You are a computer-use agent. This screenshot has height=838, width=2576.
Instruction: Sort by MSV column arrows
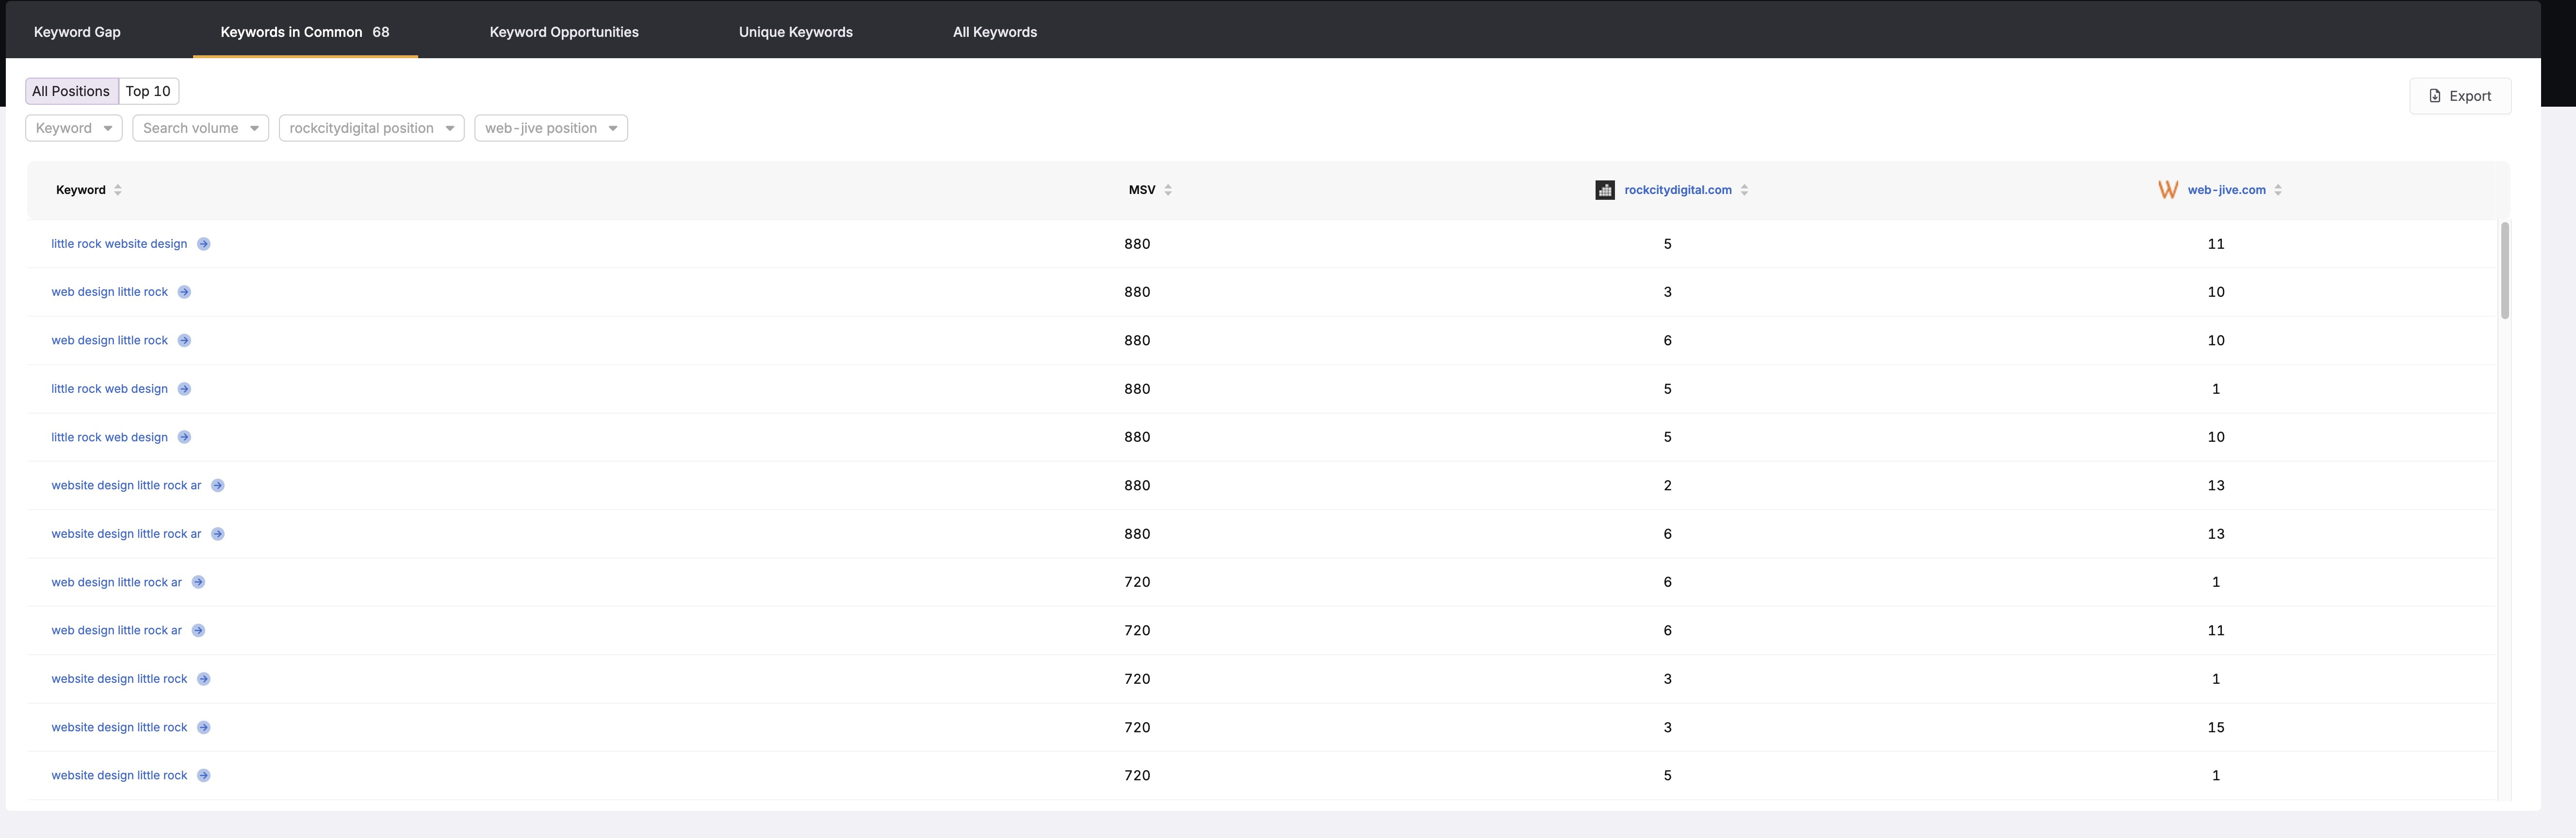point(1168,190)
